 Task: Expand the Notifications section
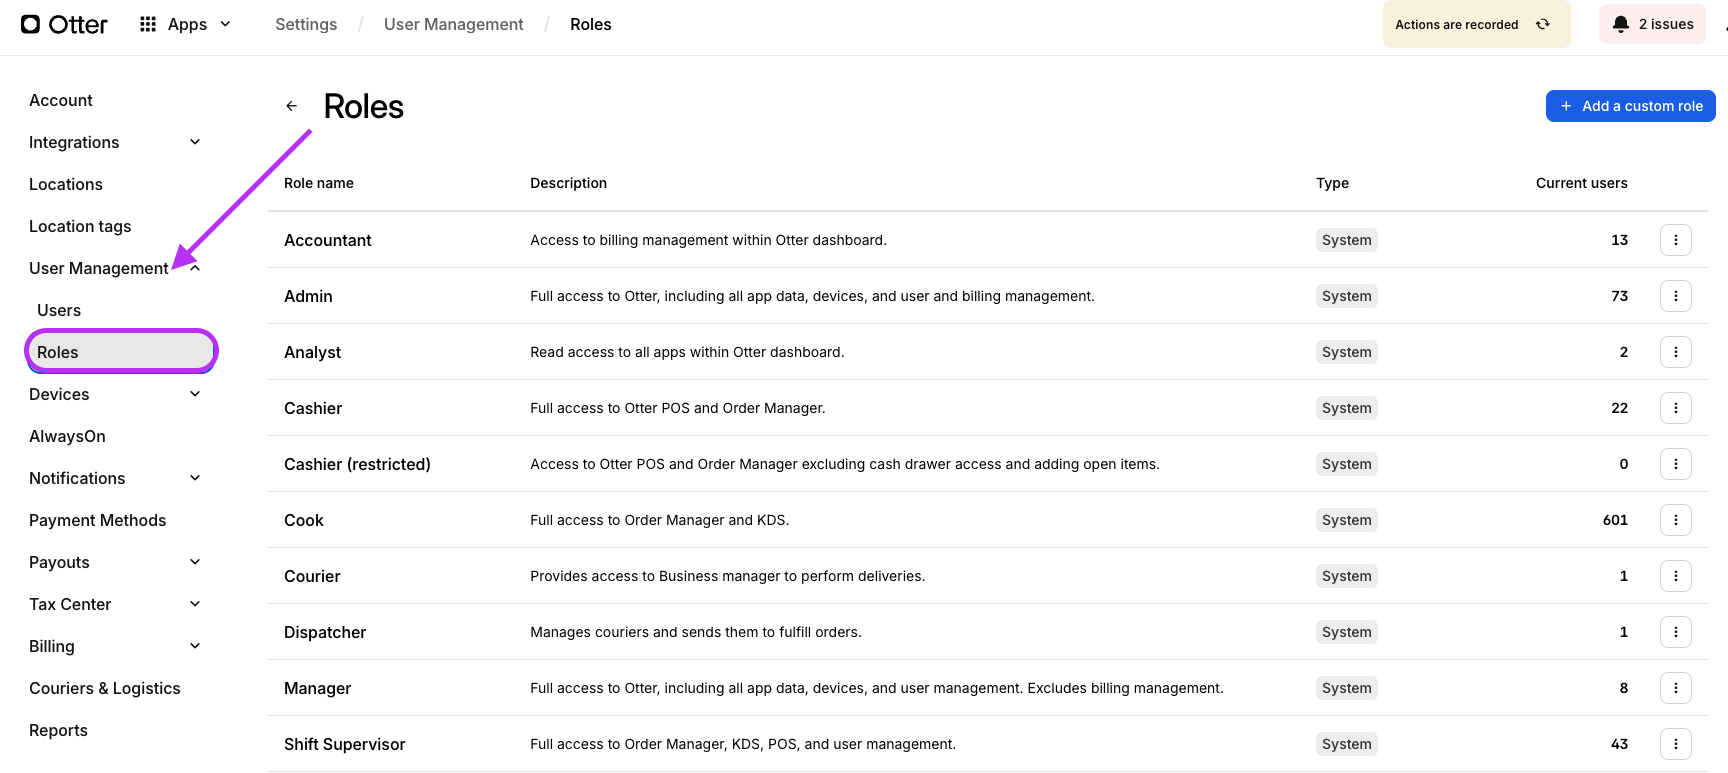[x=195, y=478]
